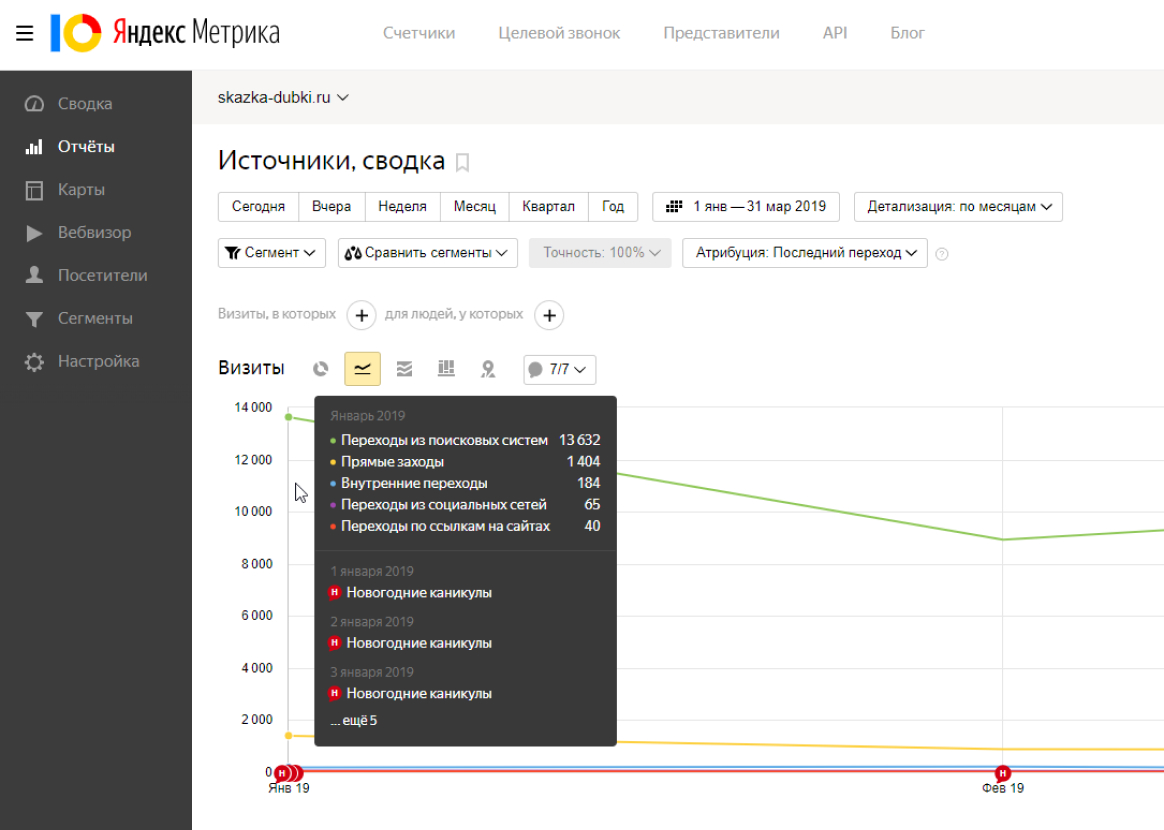This screenshot has height=830, width=1164.
Task: Select the Месяц period button
Action: (x=474, y=206)
